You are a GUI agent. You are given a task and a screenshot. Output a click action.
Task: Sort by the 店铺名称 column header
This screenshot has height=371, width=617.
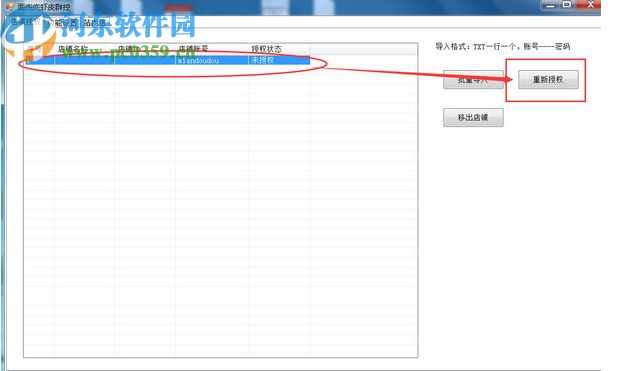[84, 49]
